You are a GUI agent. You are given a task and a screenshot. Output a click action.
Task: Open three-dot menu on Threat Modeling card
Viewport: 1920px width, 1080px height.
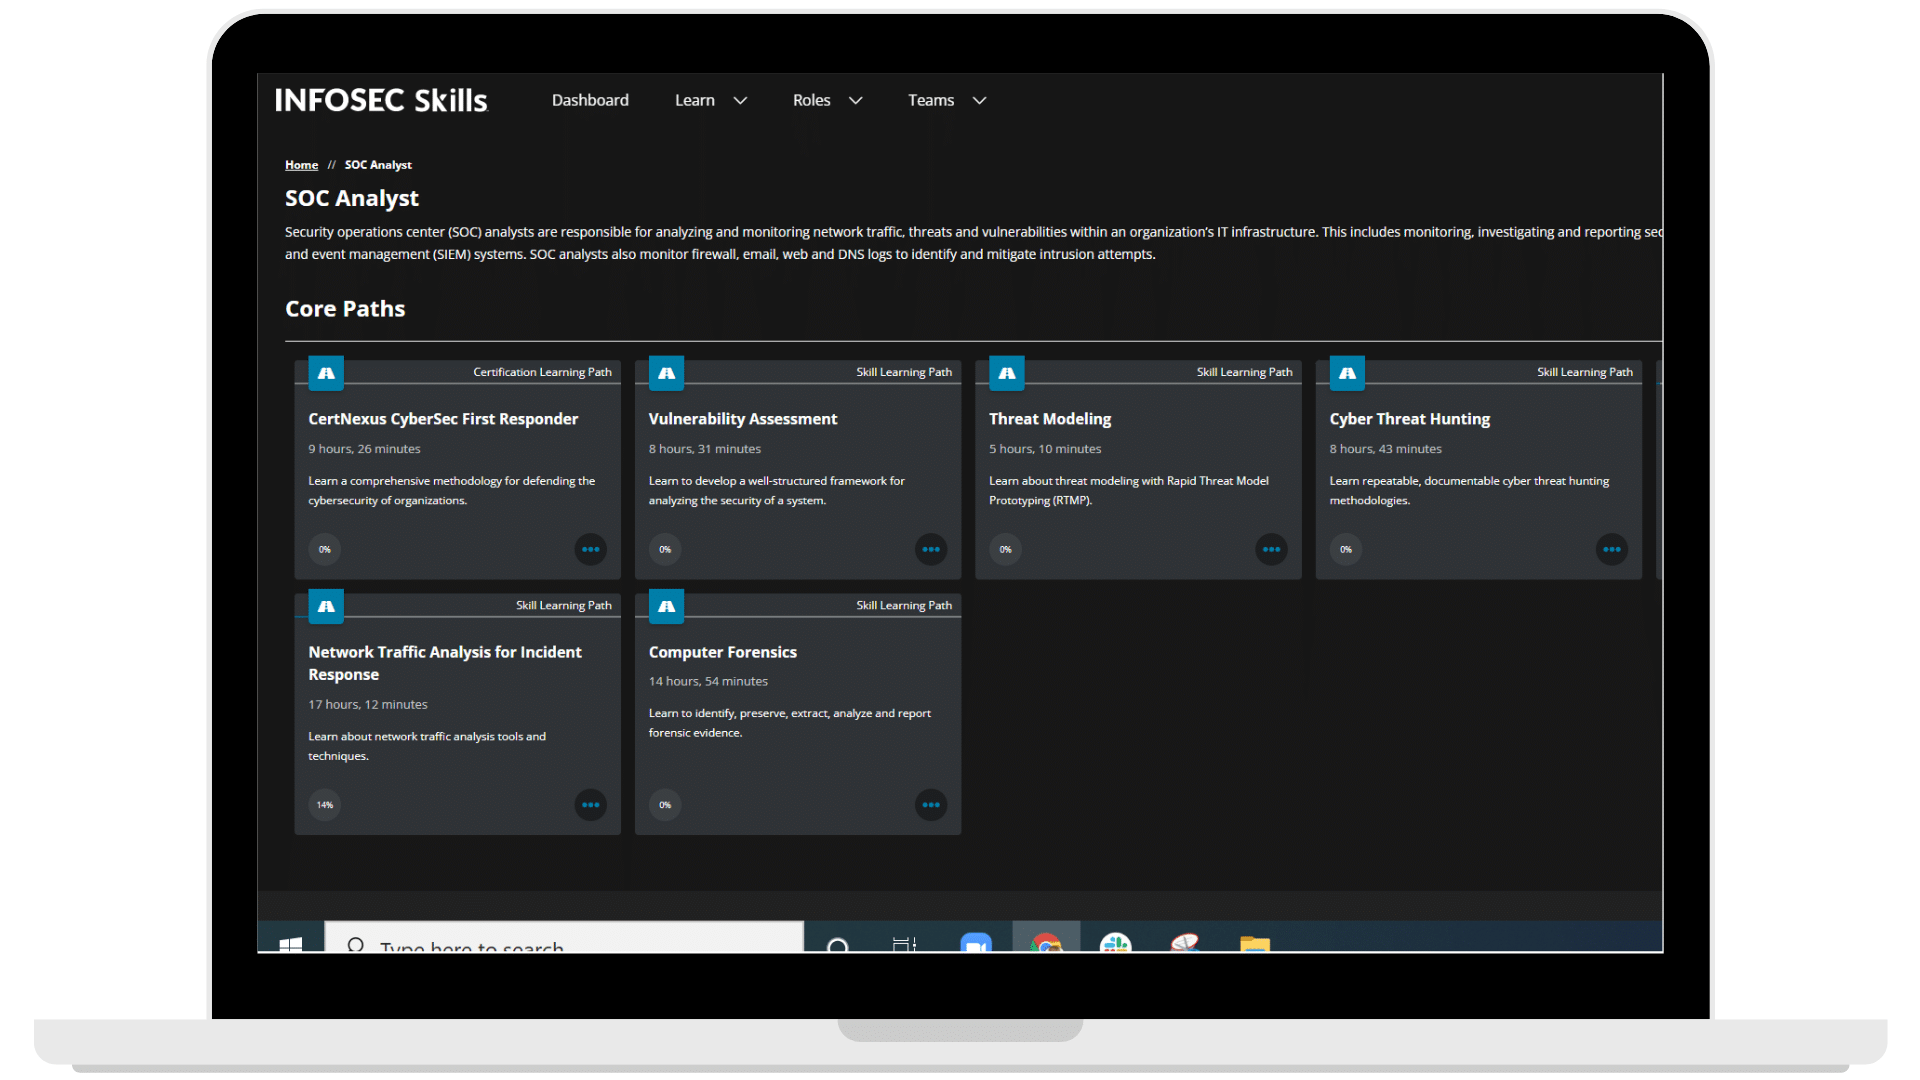click(1271, 549)
